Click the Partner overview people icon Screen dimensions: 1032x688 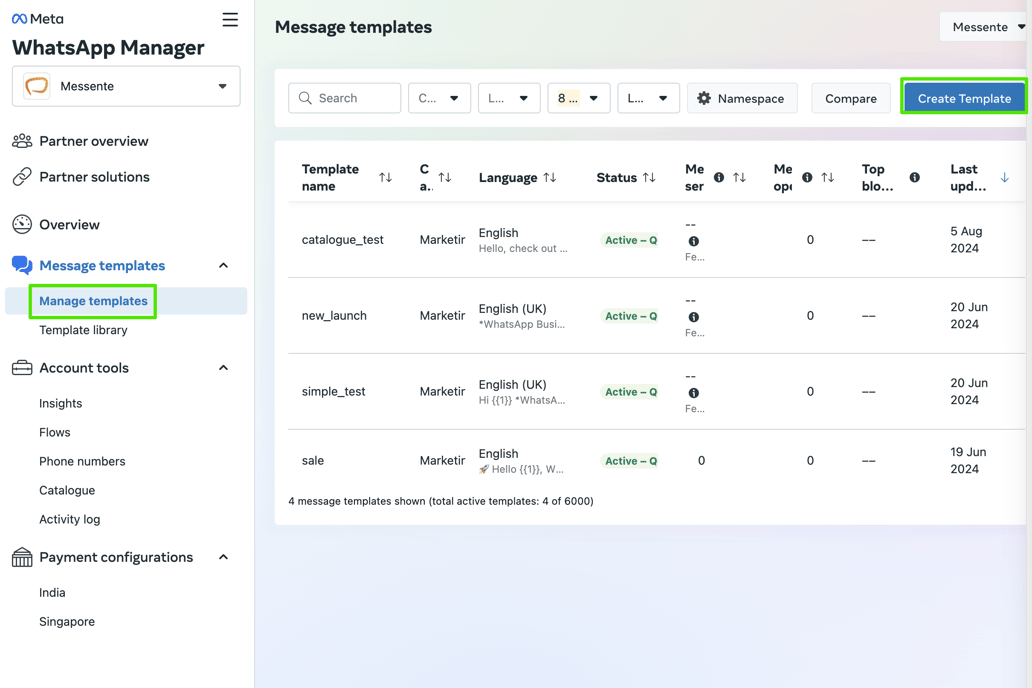[22, 141]
